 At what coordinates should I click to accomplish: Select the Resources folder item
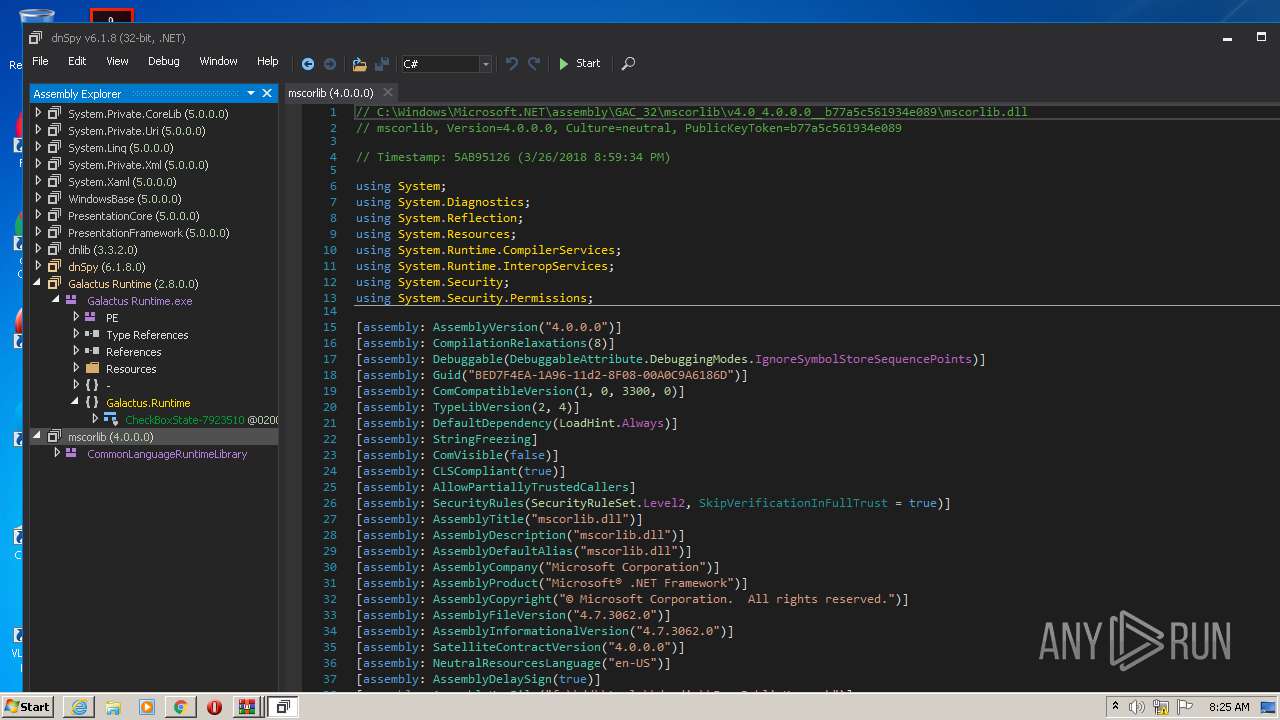tap(131, 369)
